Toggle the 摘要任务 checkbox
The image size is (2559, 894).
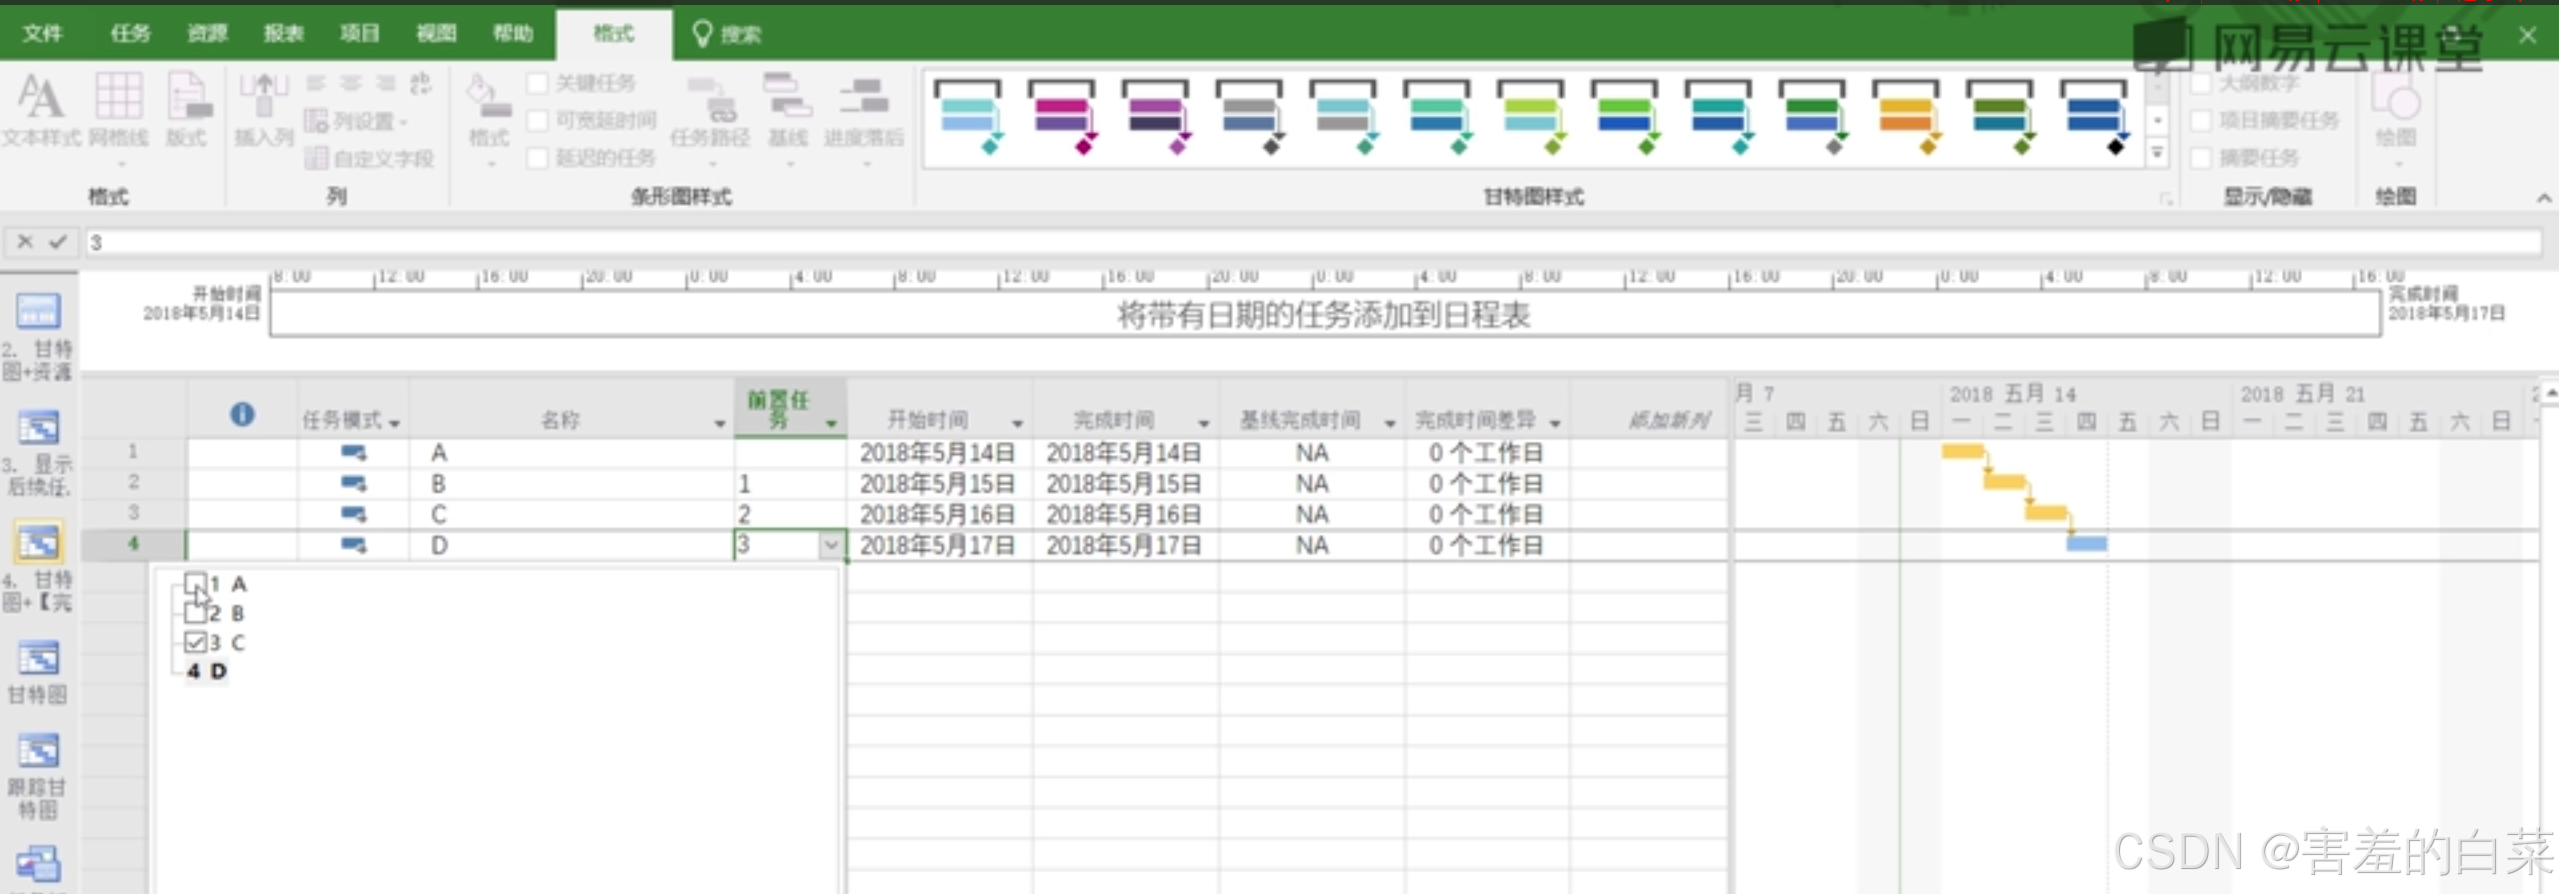pos(2201,158)
